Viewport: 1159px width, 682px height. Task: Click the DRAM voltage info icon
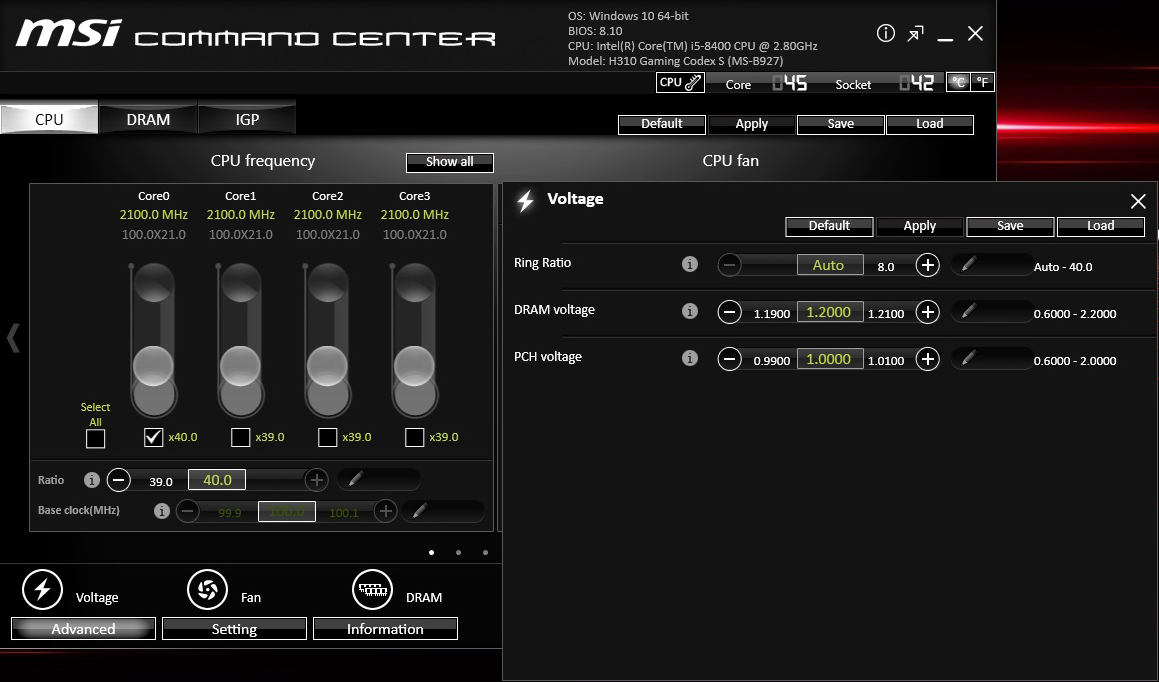(690, 311)
